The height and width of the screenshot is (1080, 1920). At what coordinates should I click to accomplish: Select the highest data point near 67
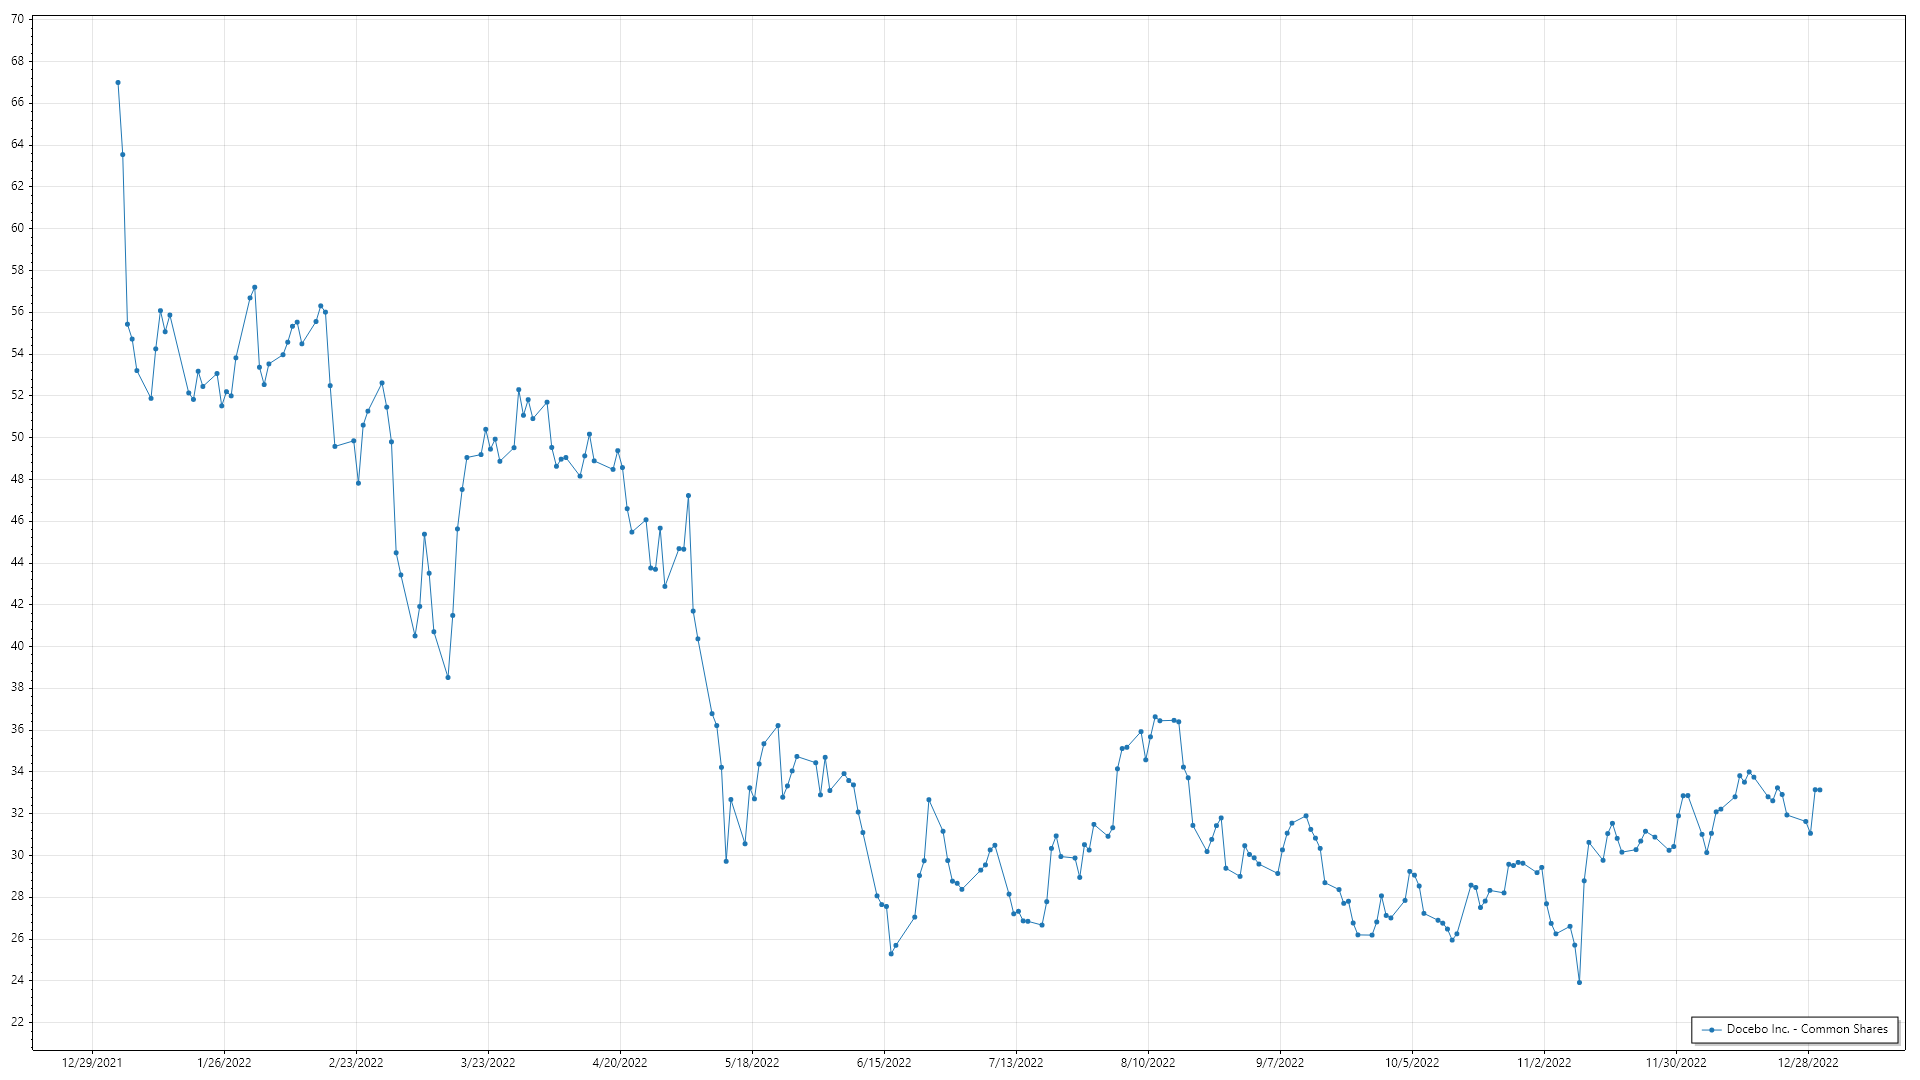[x=118, y=83]
